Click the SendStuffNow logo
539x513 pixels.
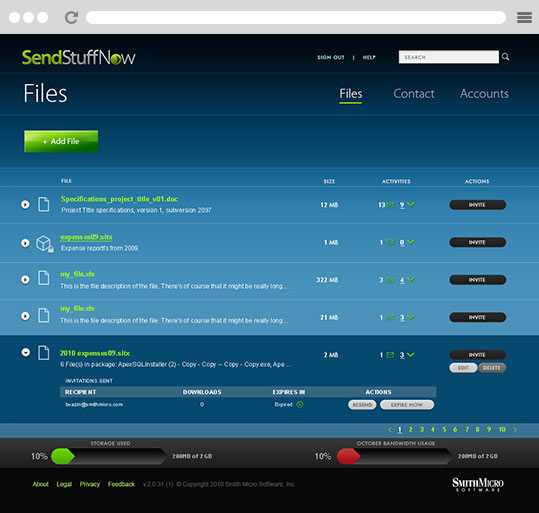tap(79, 57)
